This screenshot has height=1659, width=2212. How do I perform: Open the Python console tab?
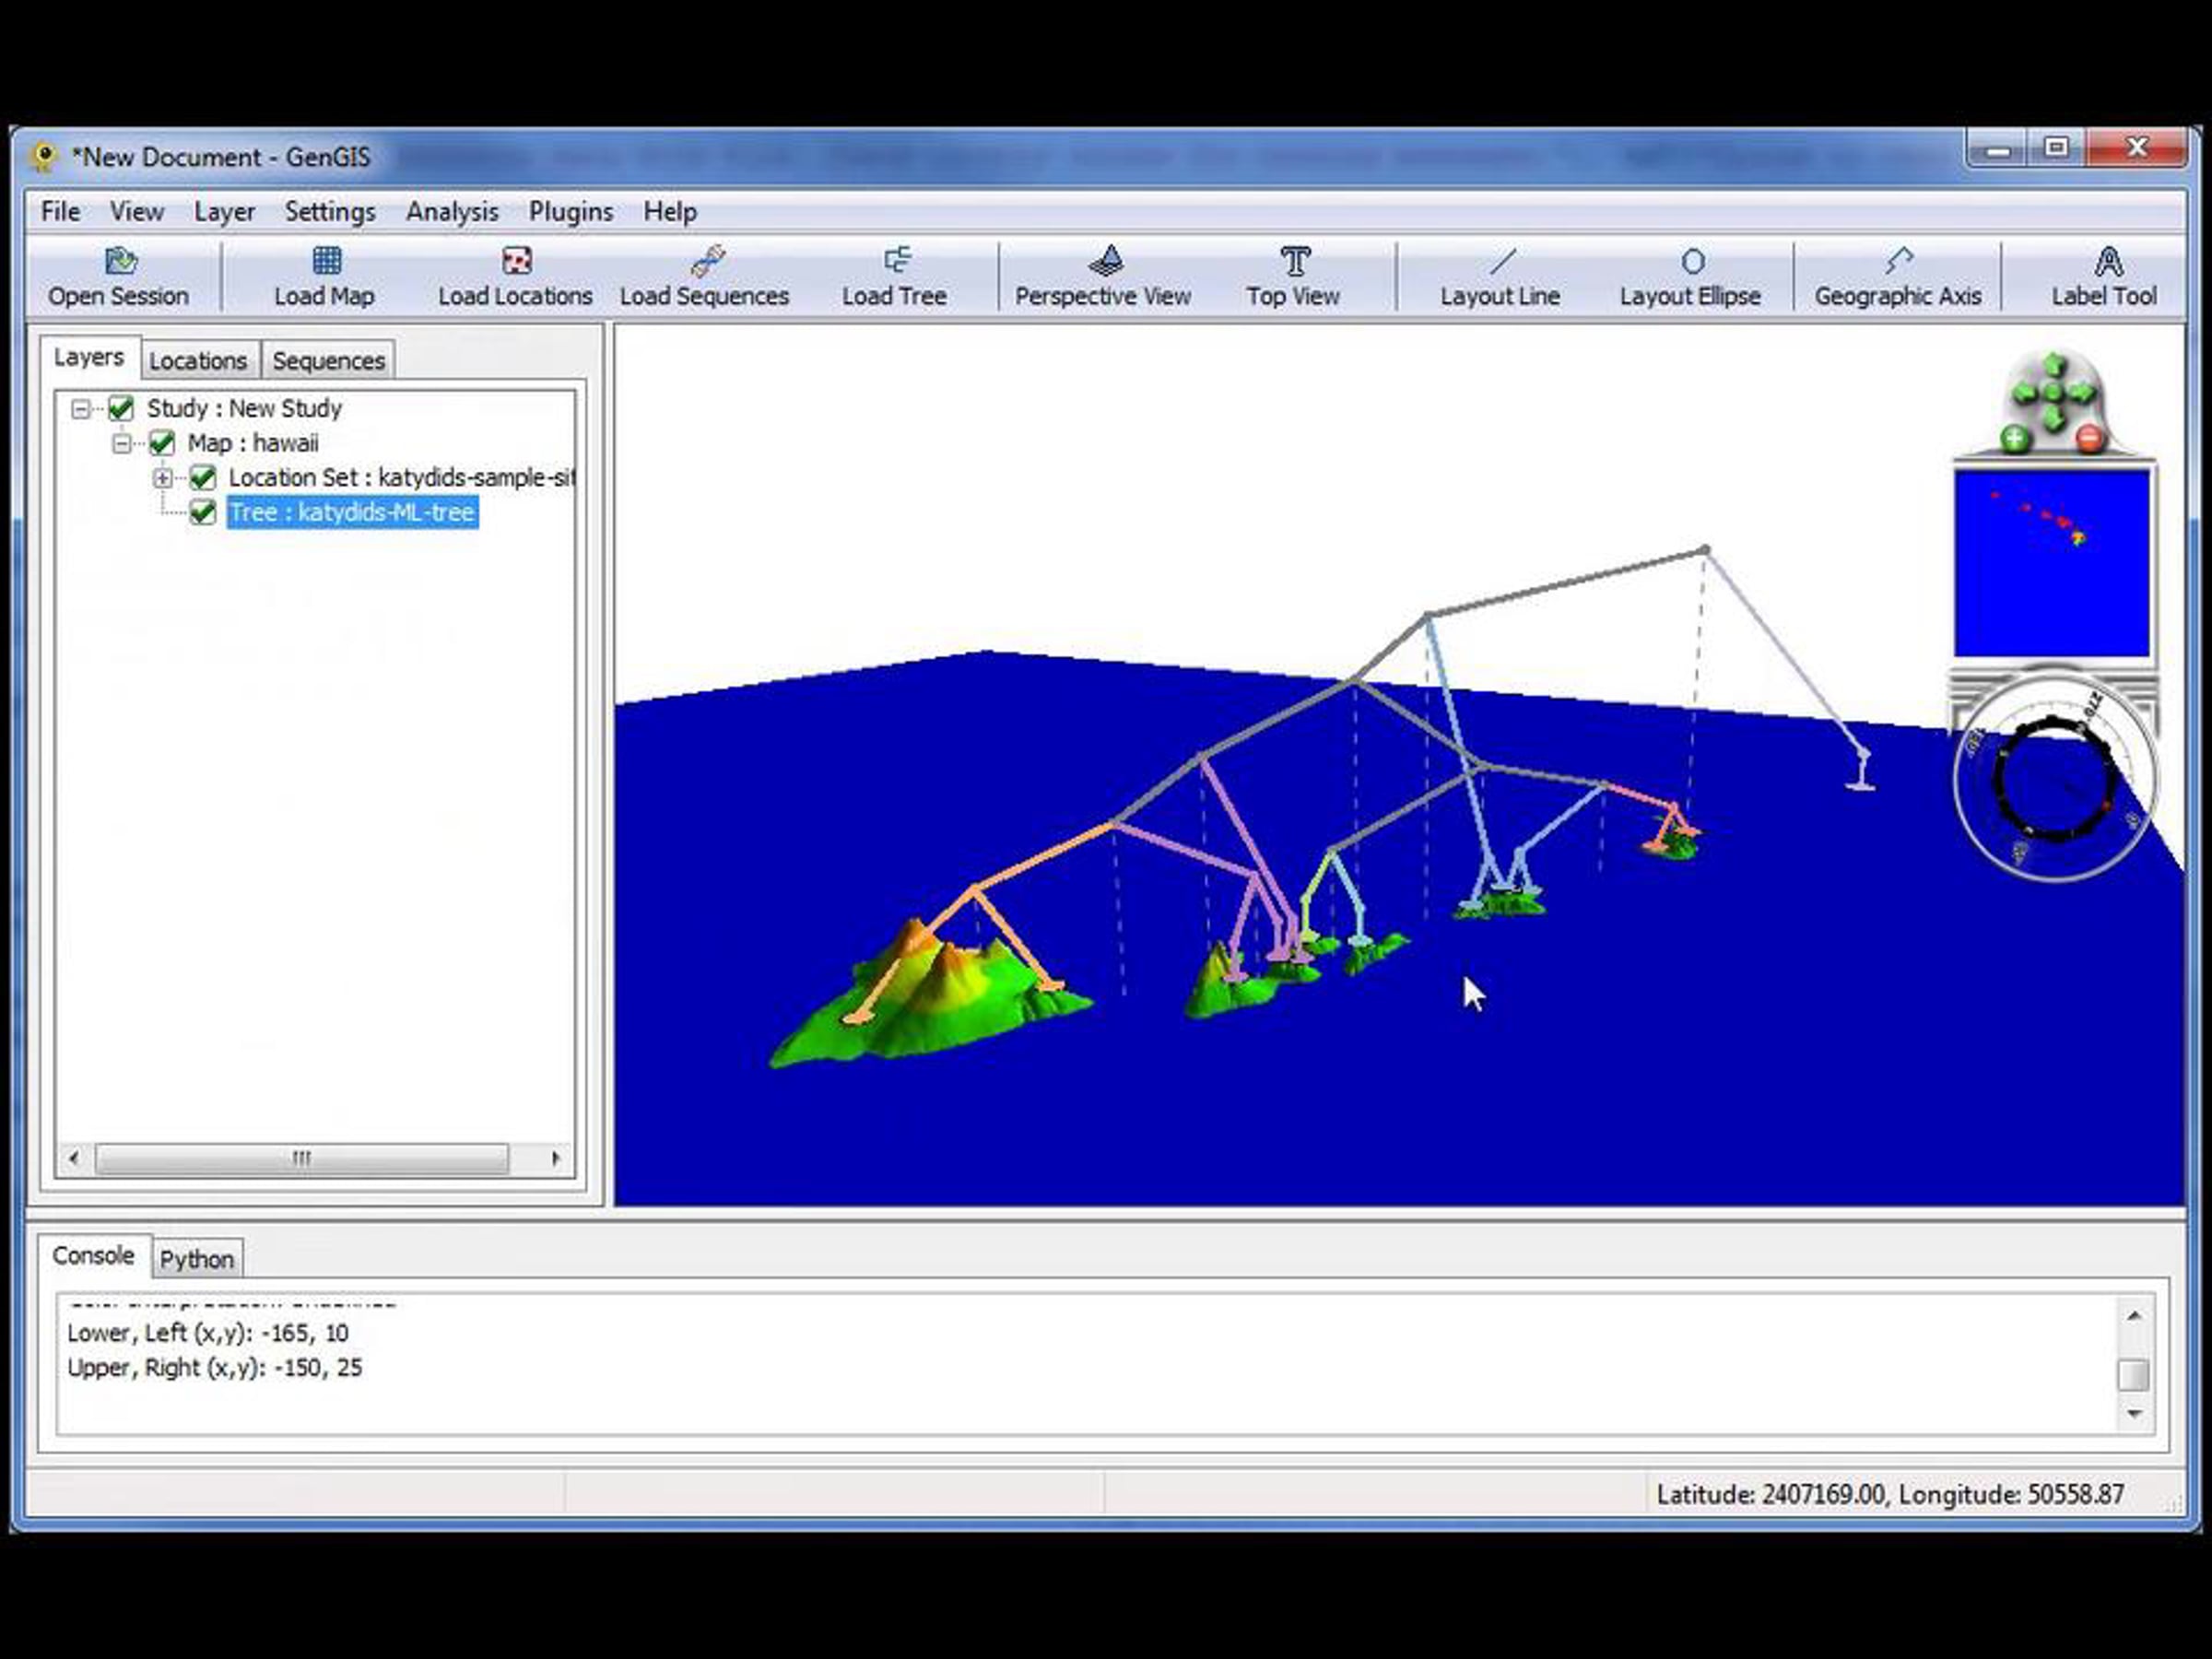pyautogui.click(x=196, y=1259)
